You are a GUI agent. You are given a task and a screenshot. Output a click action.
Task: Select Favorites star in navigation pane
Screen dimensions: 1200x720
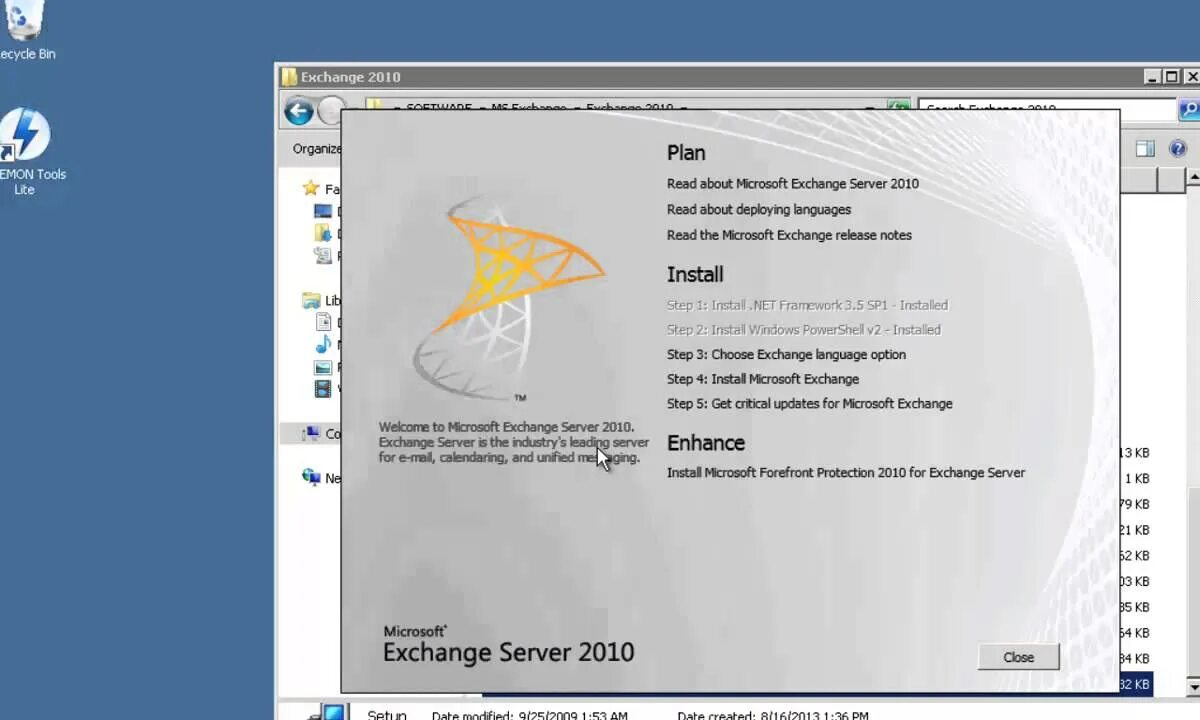tap(311, 188)
